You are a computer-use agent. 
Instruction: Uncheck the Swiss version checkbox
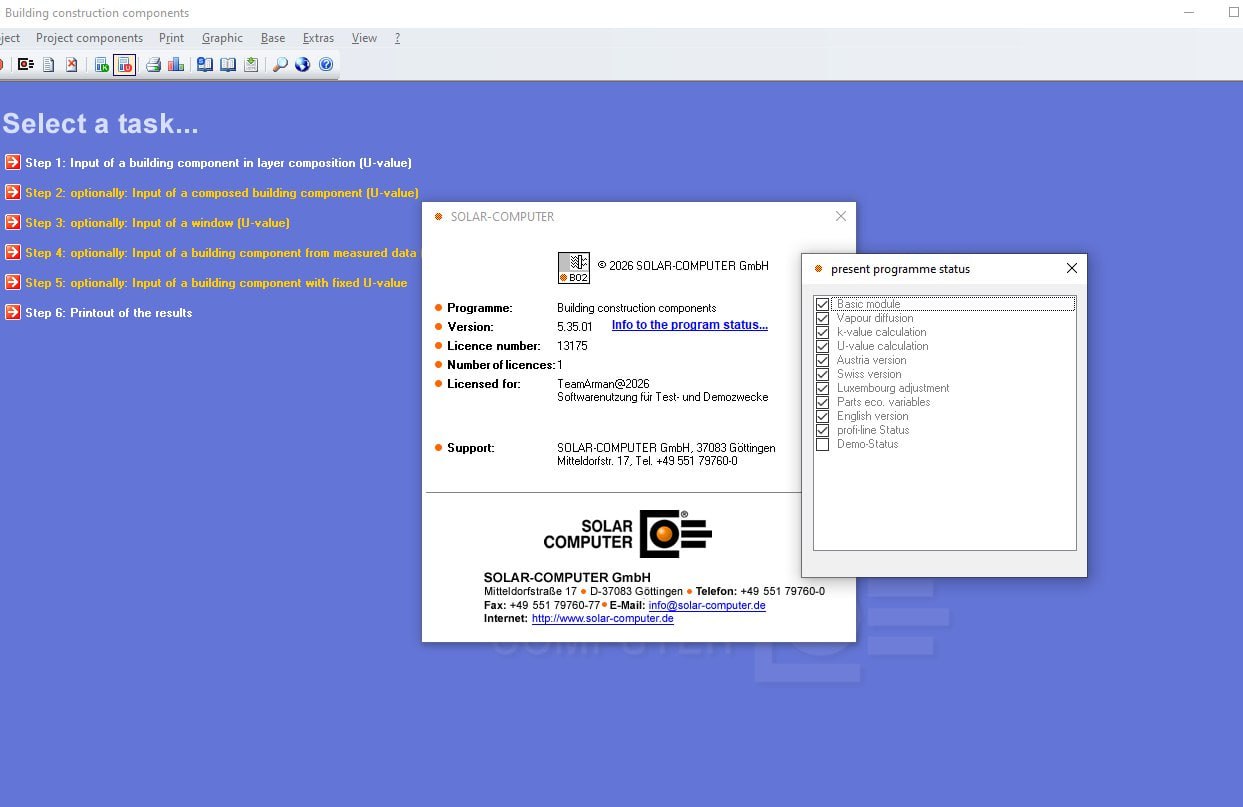[822, 374]
